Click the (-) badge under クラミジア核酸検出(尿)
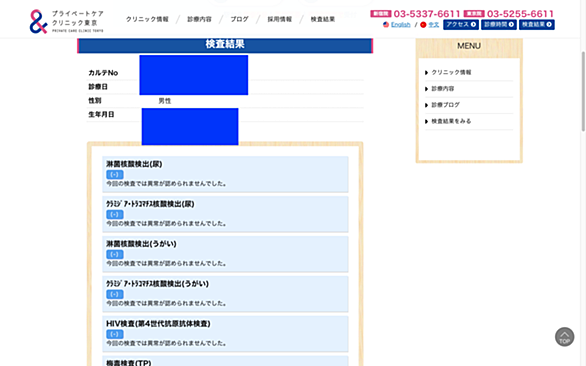 (x=115, y=215)
